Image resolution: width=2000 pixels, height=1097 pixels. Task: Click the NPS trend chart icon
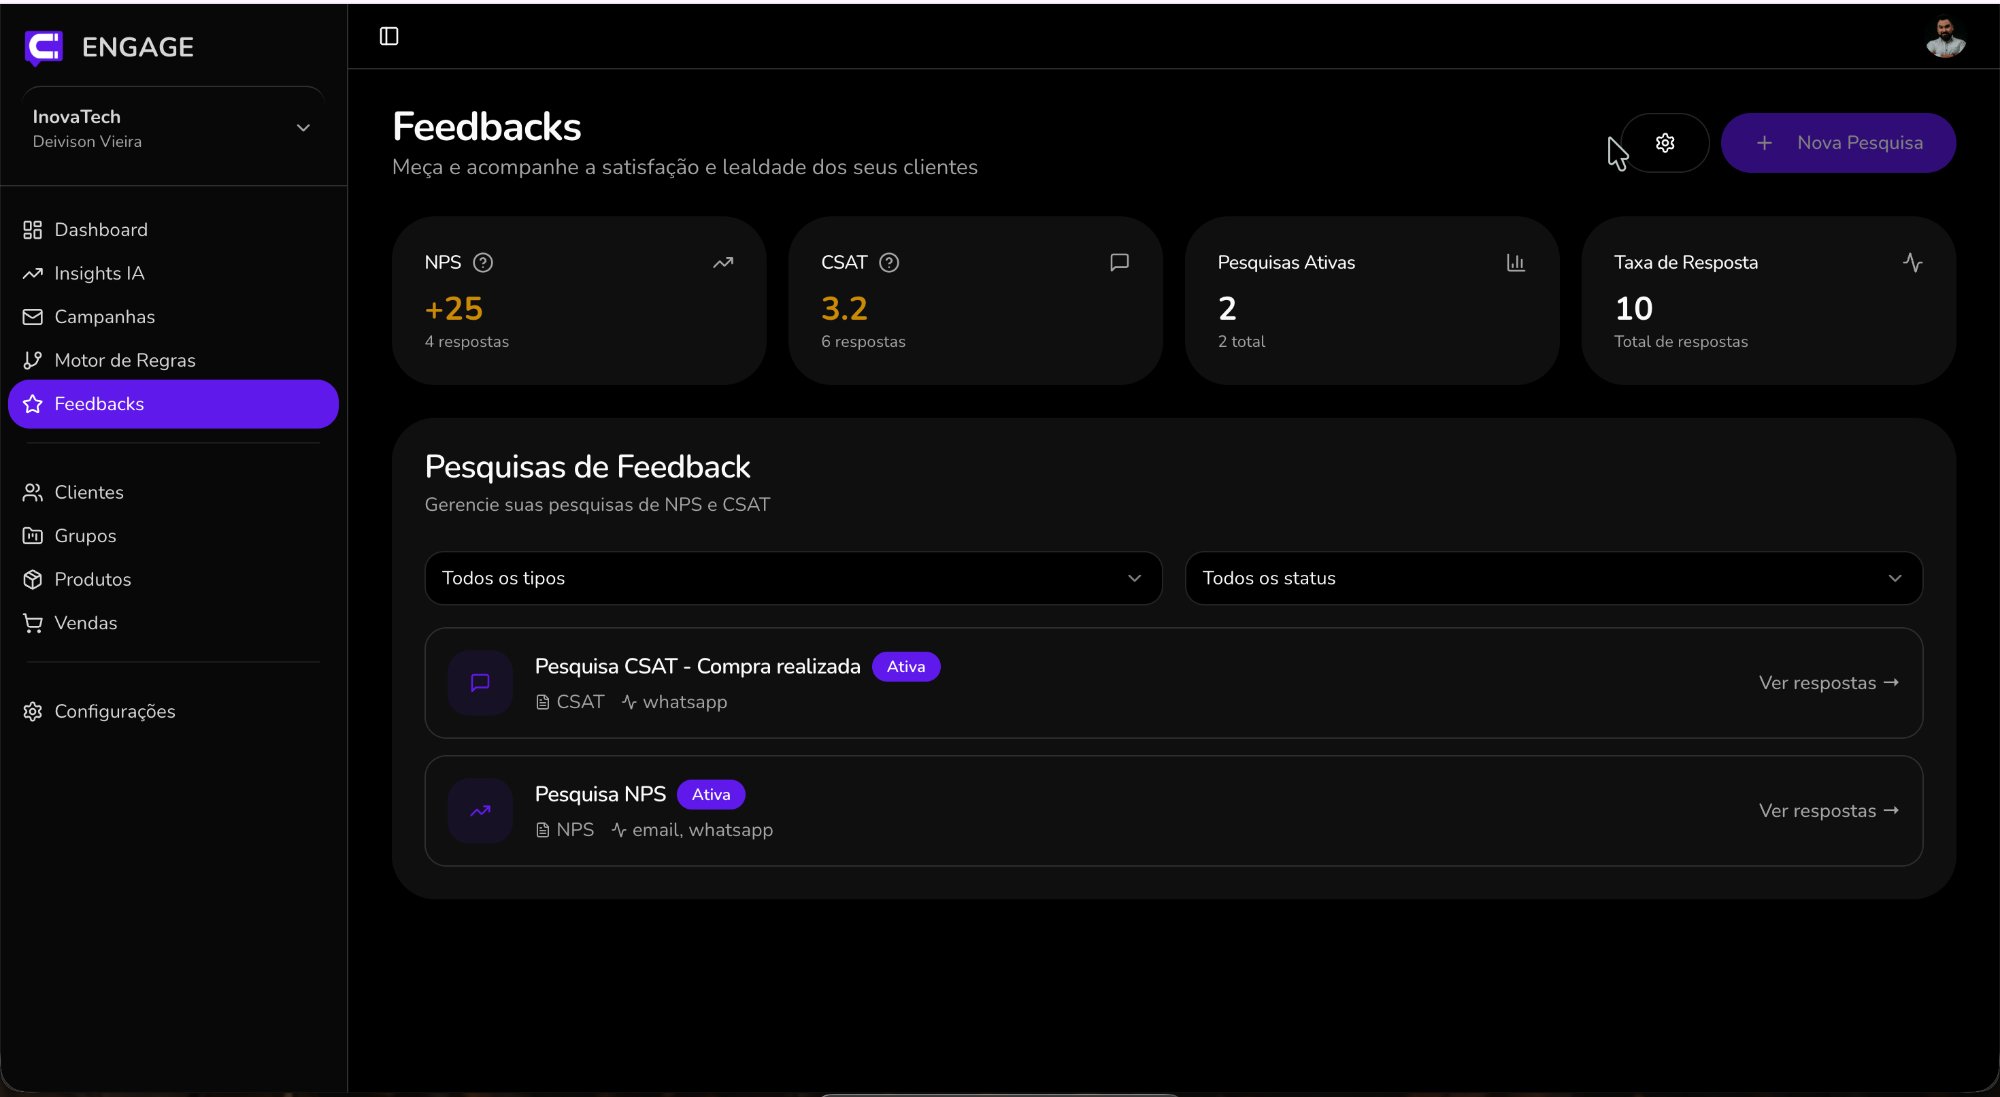[723, 263]
